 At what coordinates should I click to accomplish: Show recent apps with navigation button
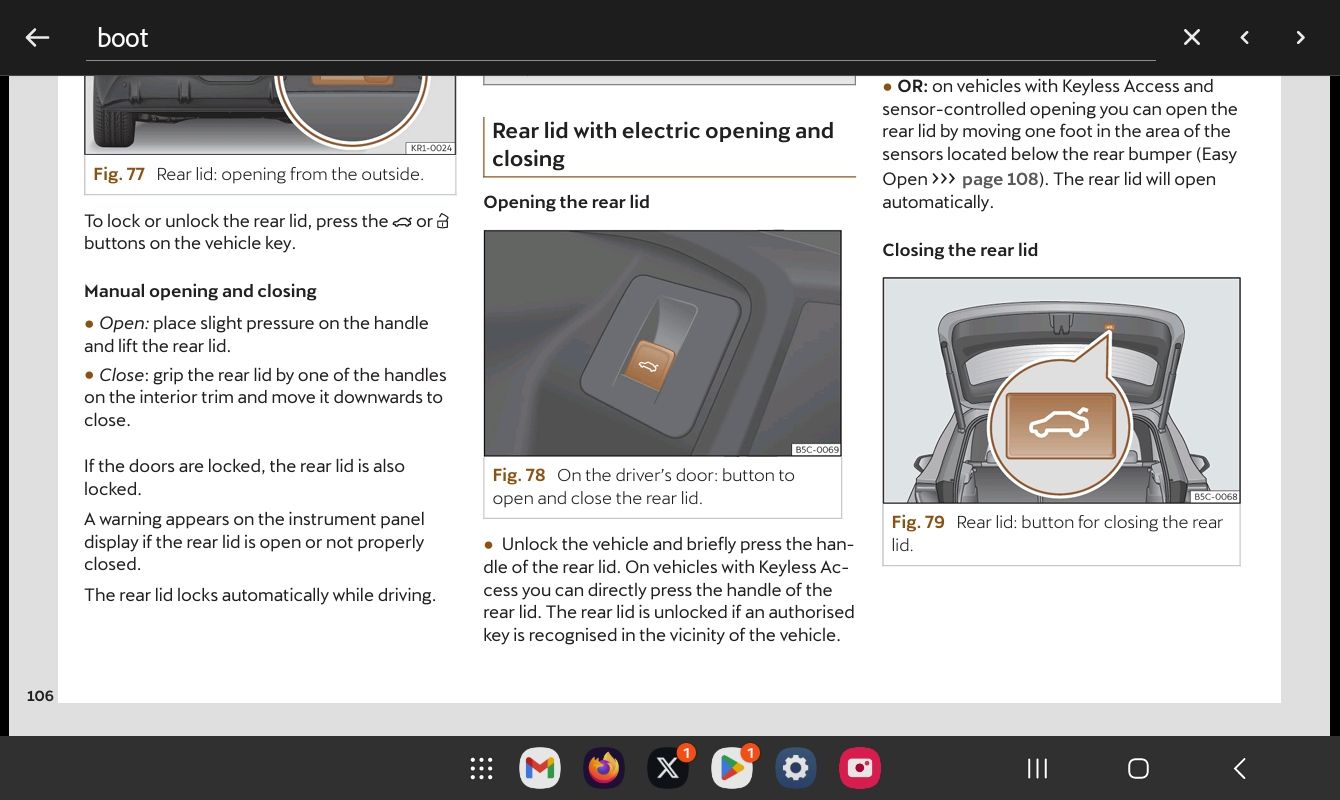pyautogui.click(x=1037, y=768)
